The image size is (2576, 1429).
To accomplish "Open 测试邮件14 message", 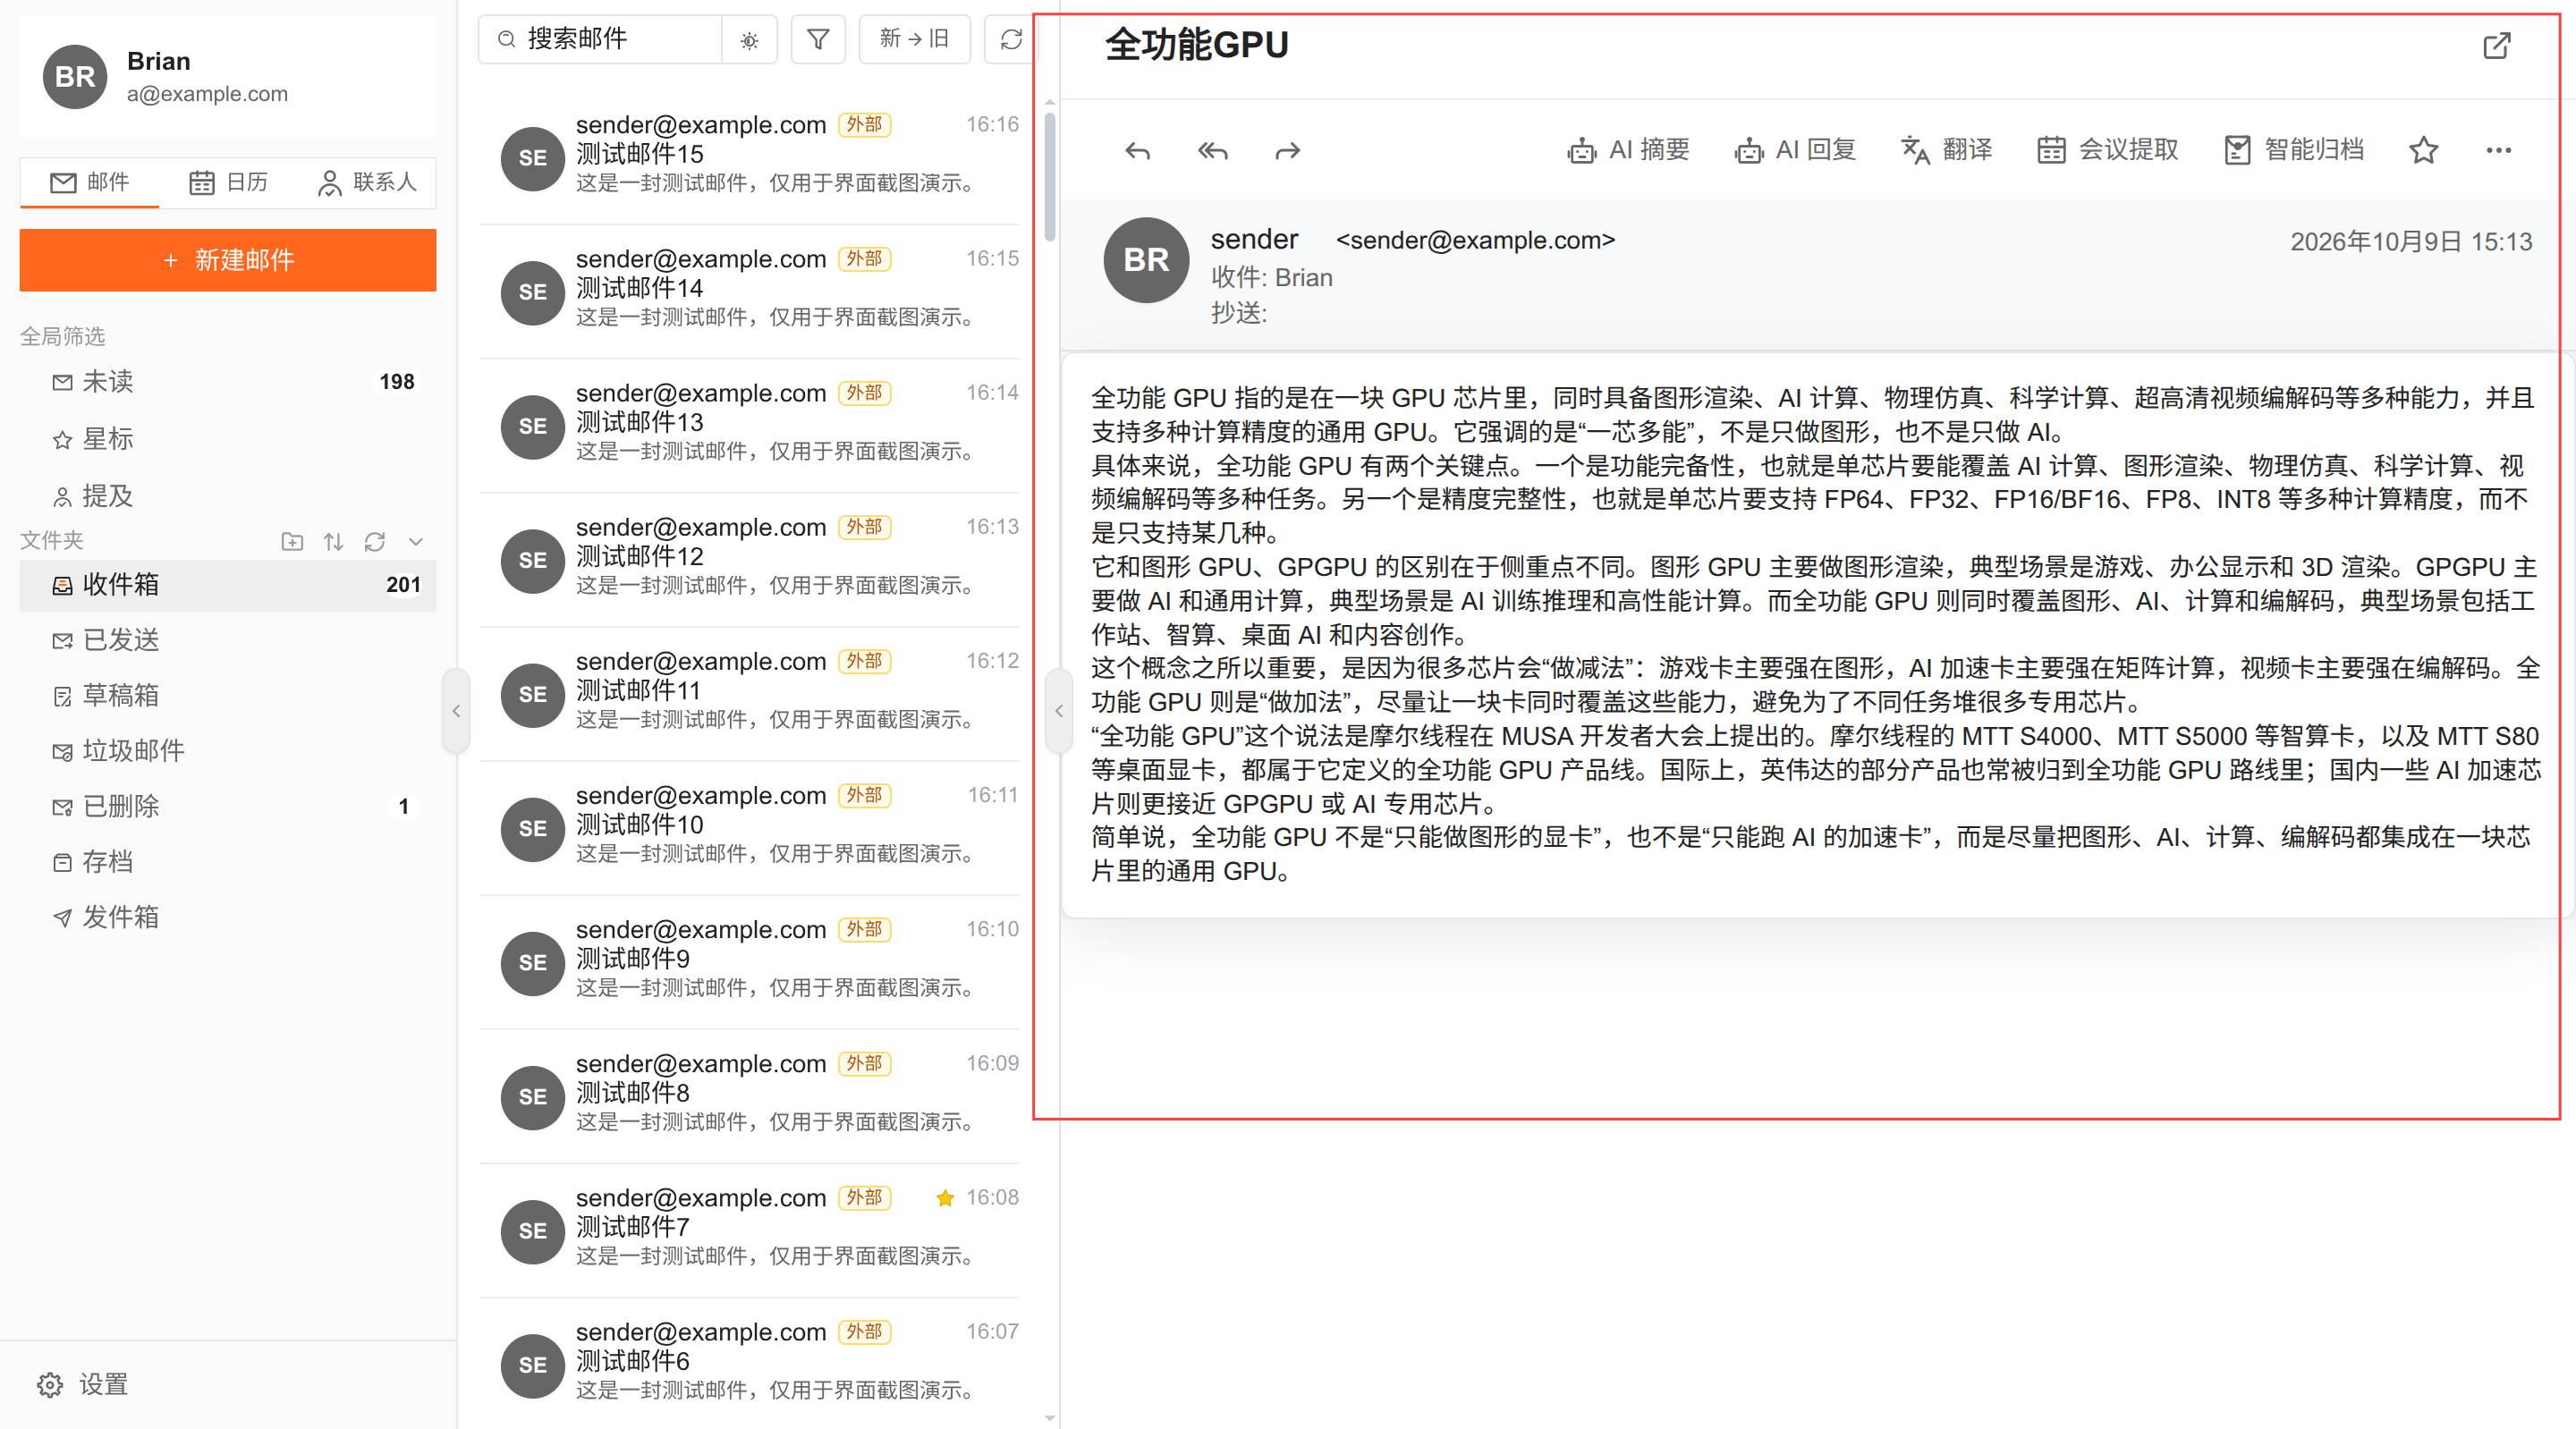I will coord(750,291).
